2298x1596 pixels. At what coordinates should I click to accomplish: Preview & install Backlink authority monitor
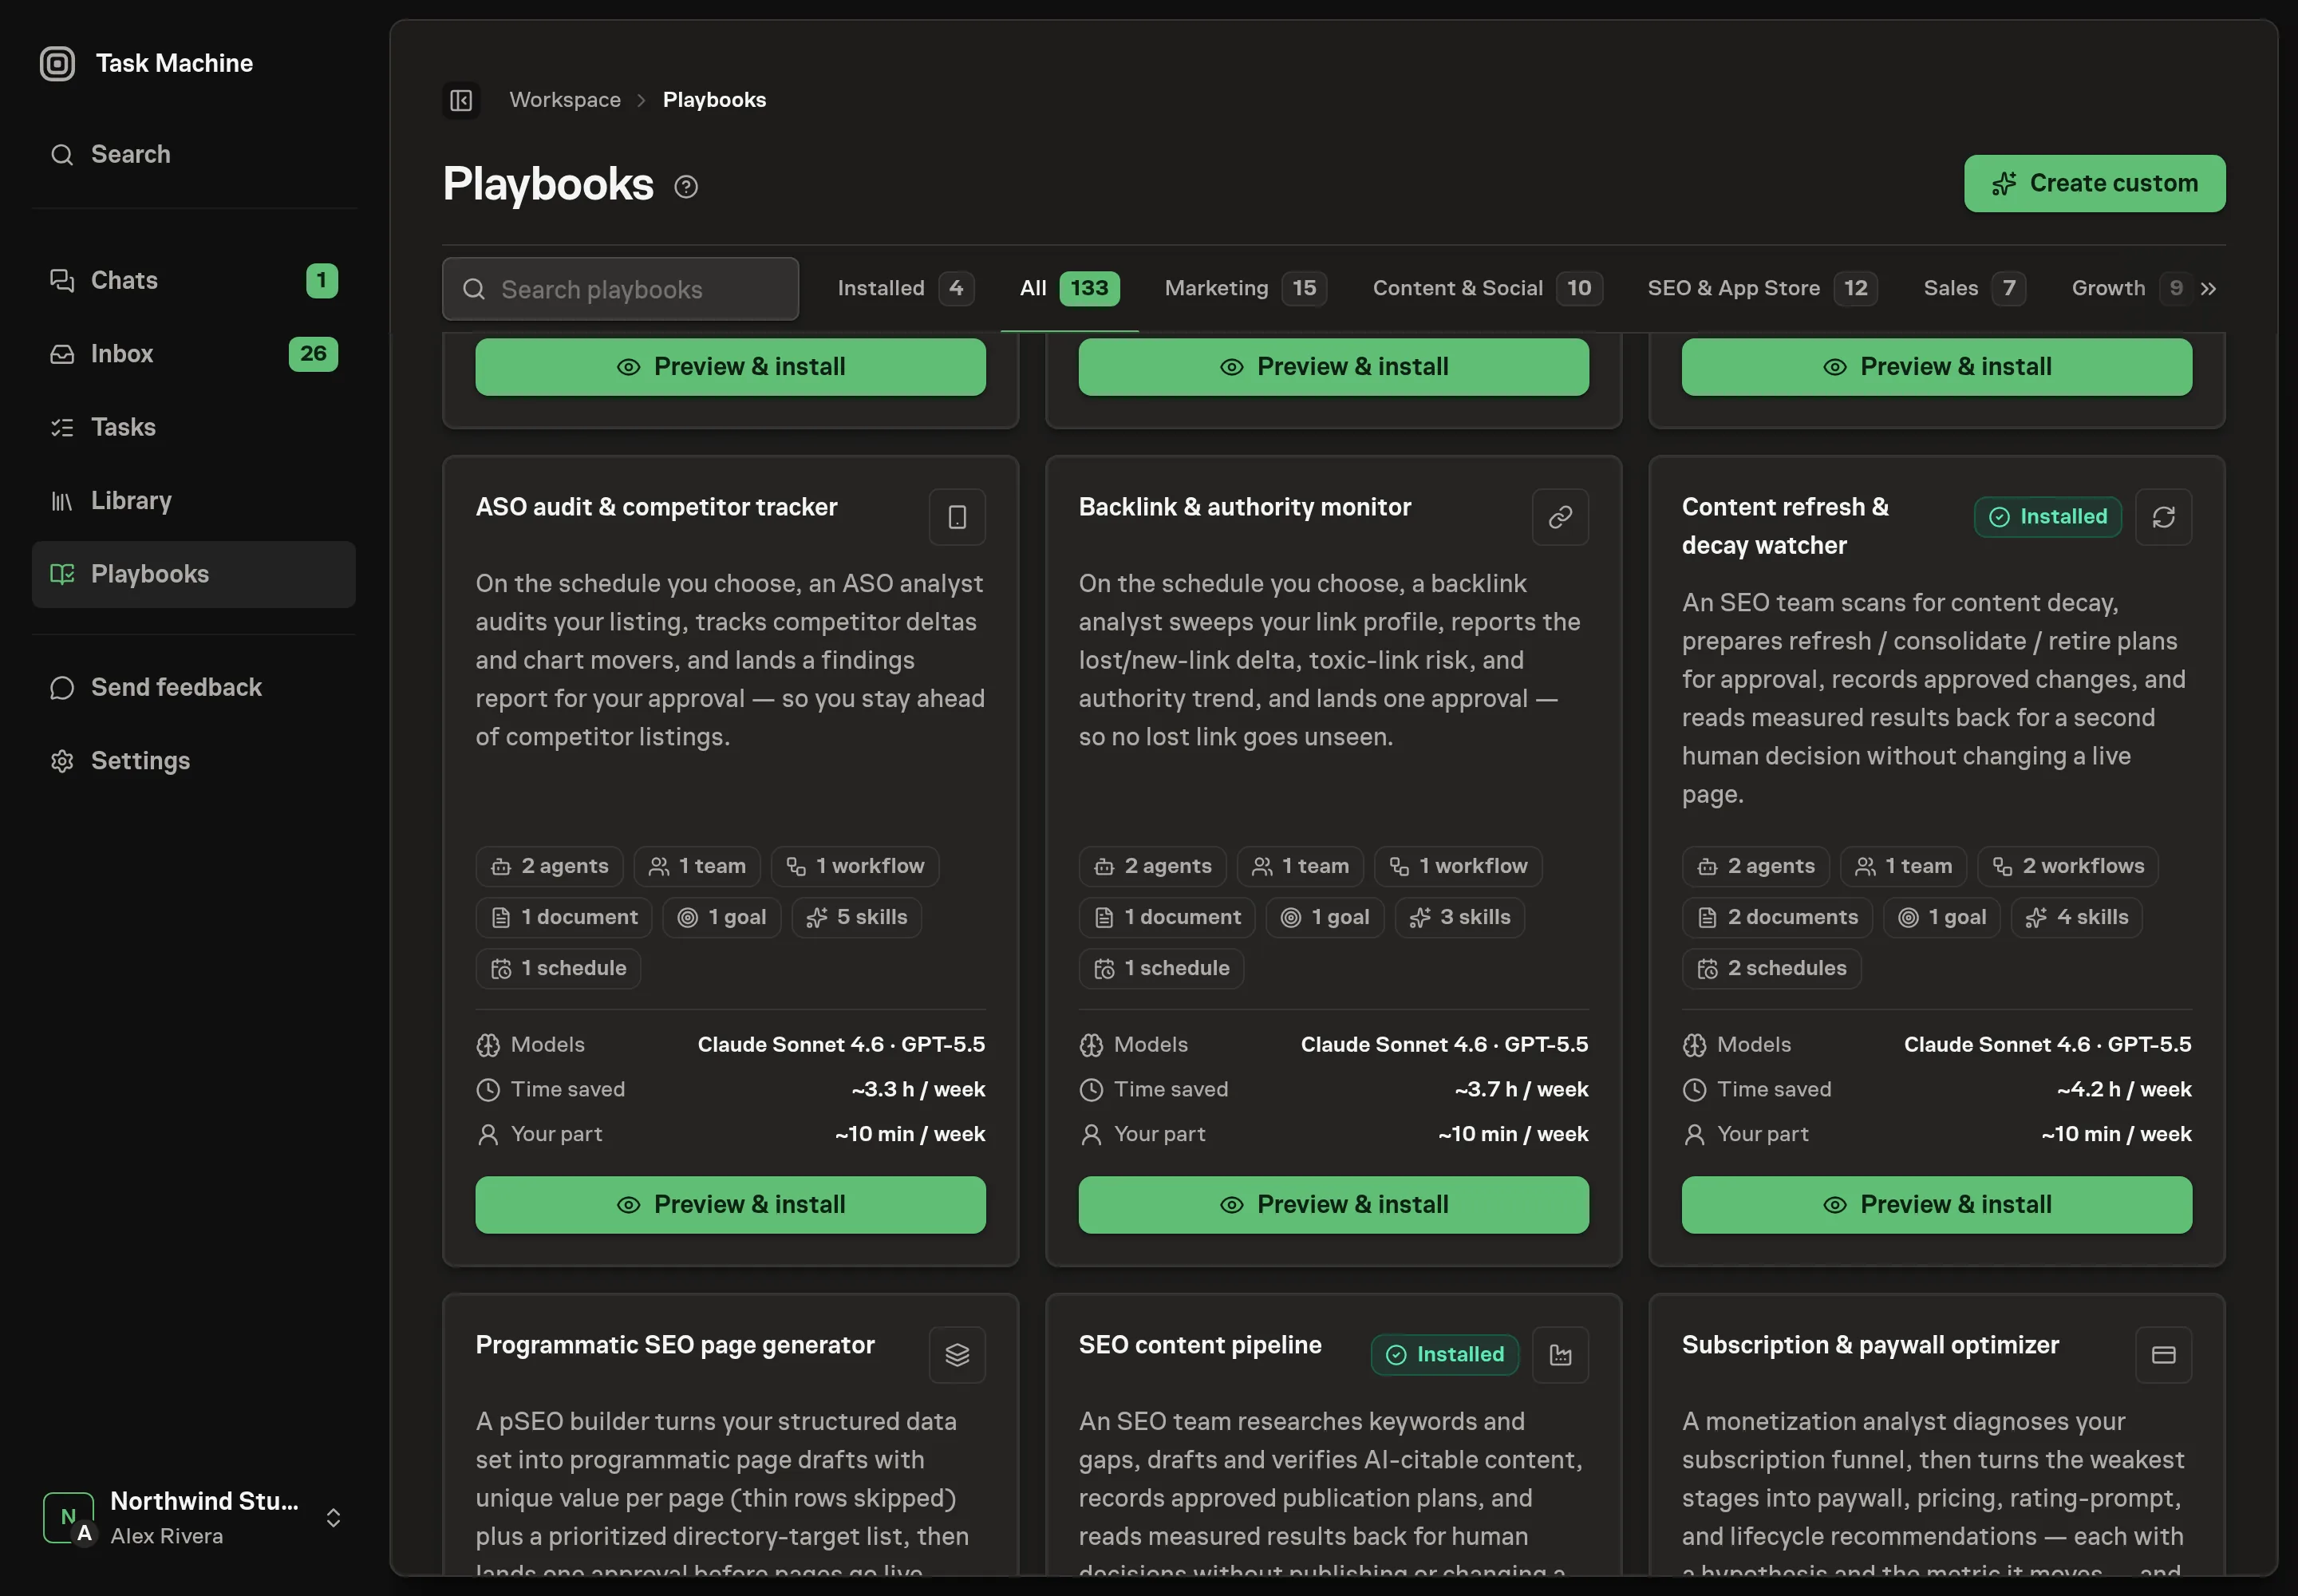(1333, 1205)
